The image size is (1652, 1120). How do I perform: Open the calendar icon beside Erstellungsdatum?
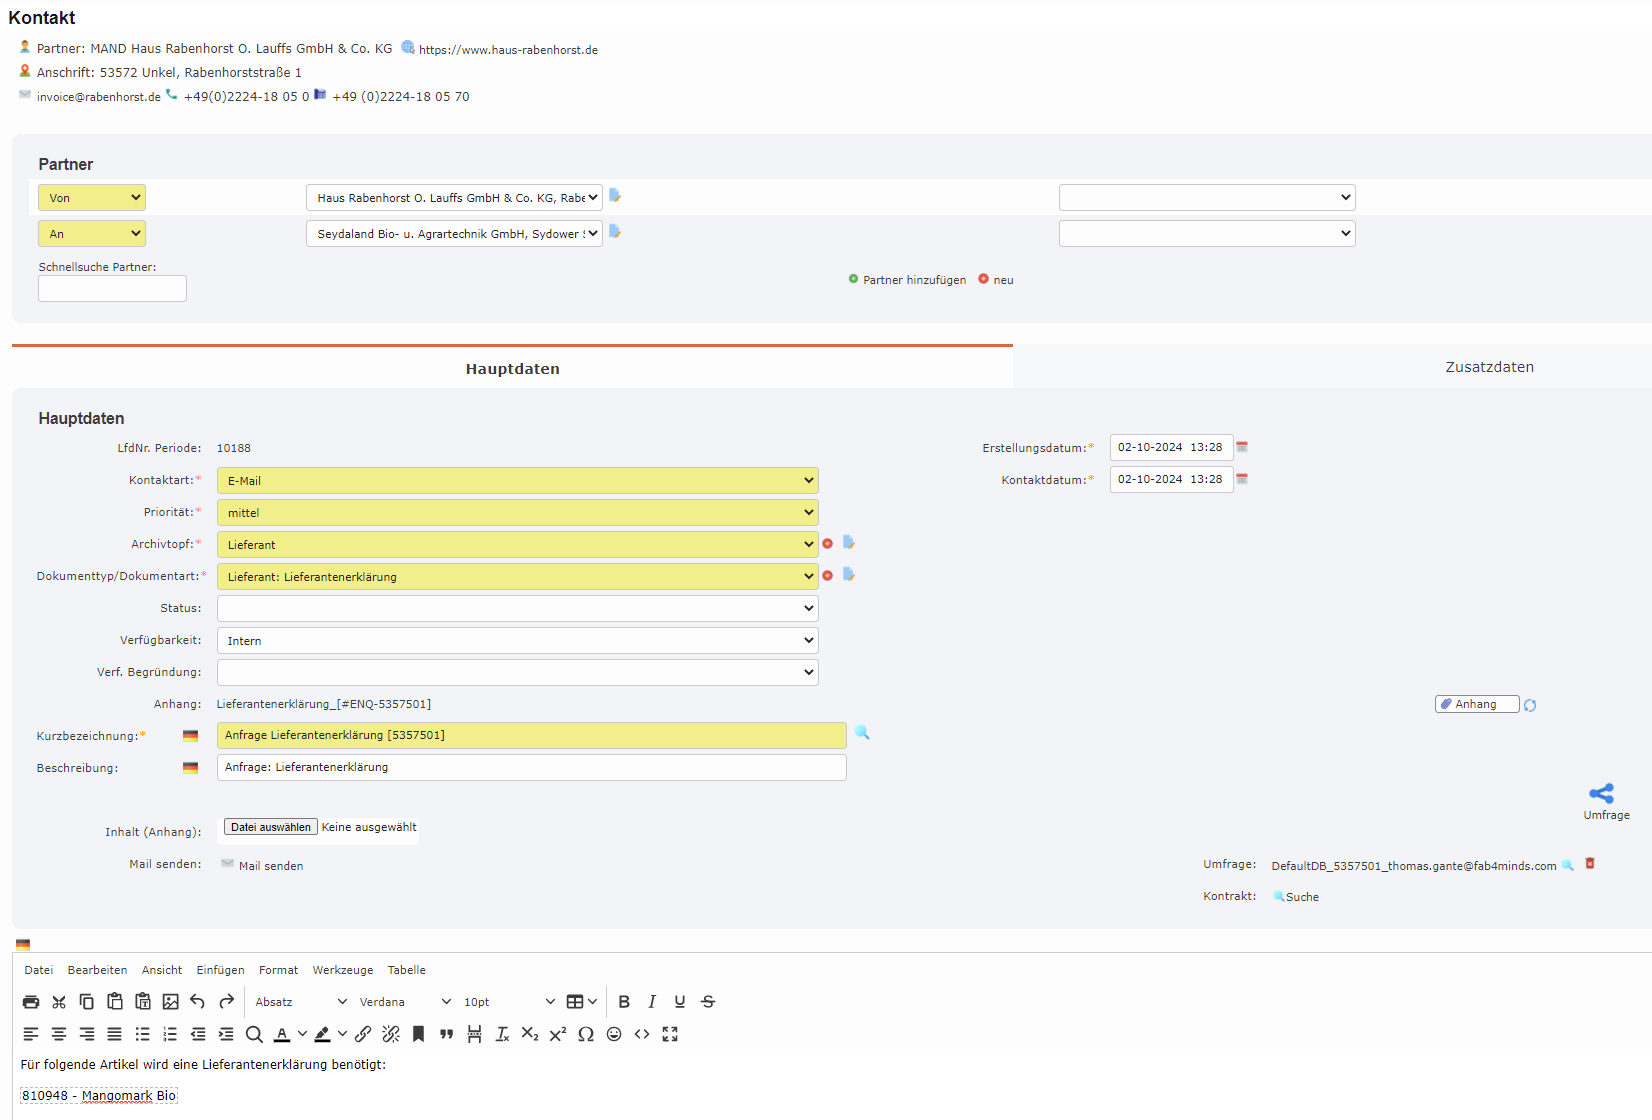(1242, 447)
